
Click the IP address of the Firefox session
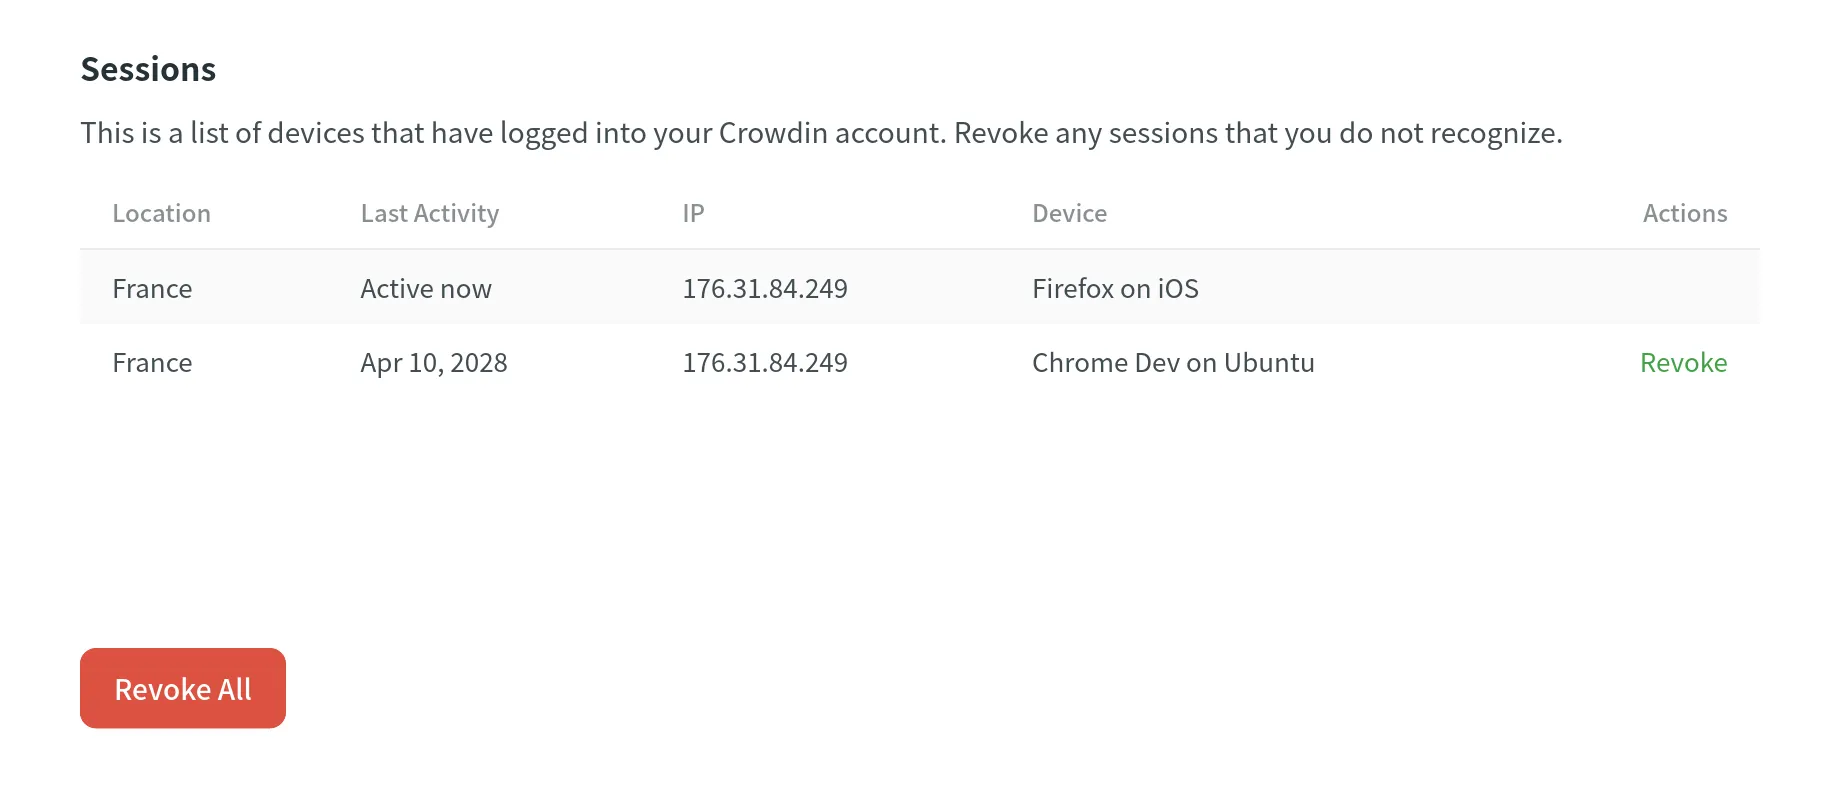(765, 289)
